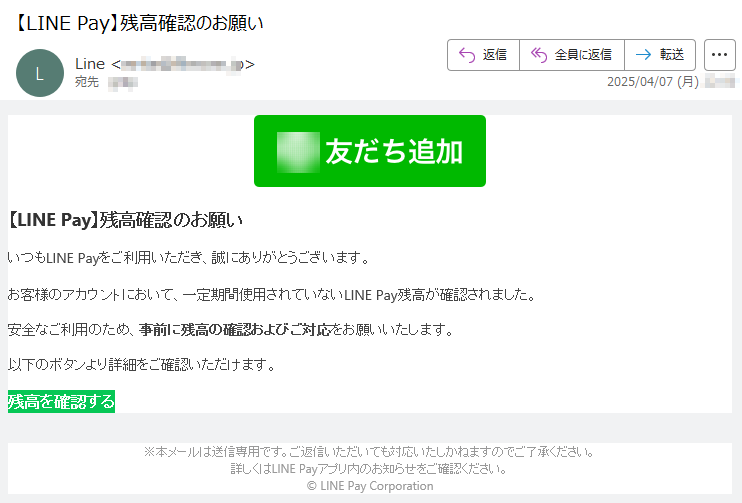The image size is (742, 503).
Task: Click the footer line 詳しくはLINE Payアプリ内のお知らせ
Action: (x=369, y=469)
